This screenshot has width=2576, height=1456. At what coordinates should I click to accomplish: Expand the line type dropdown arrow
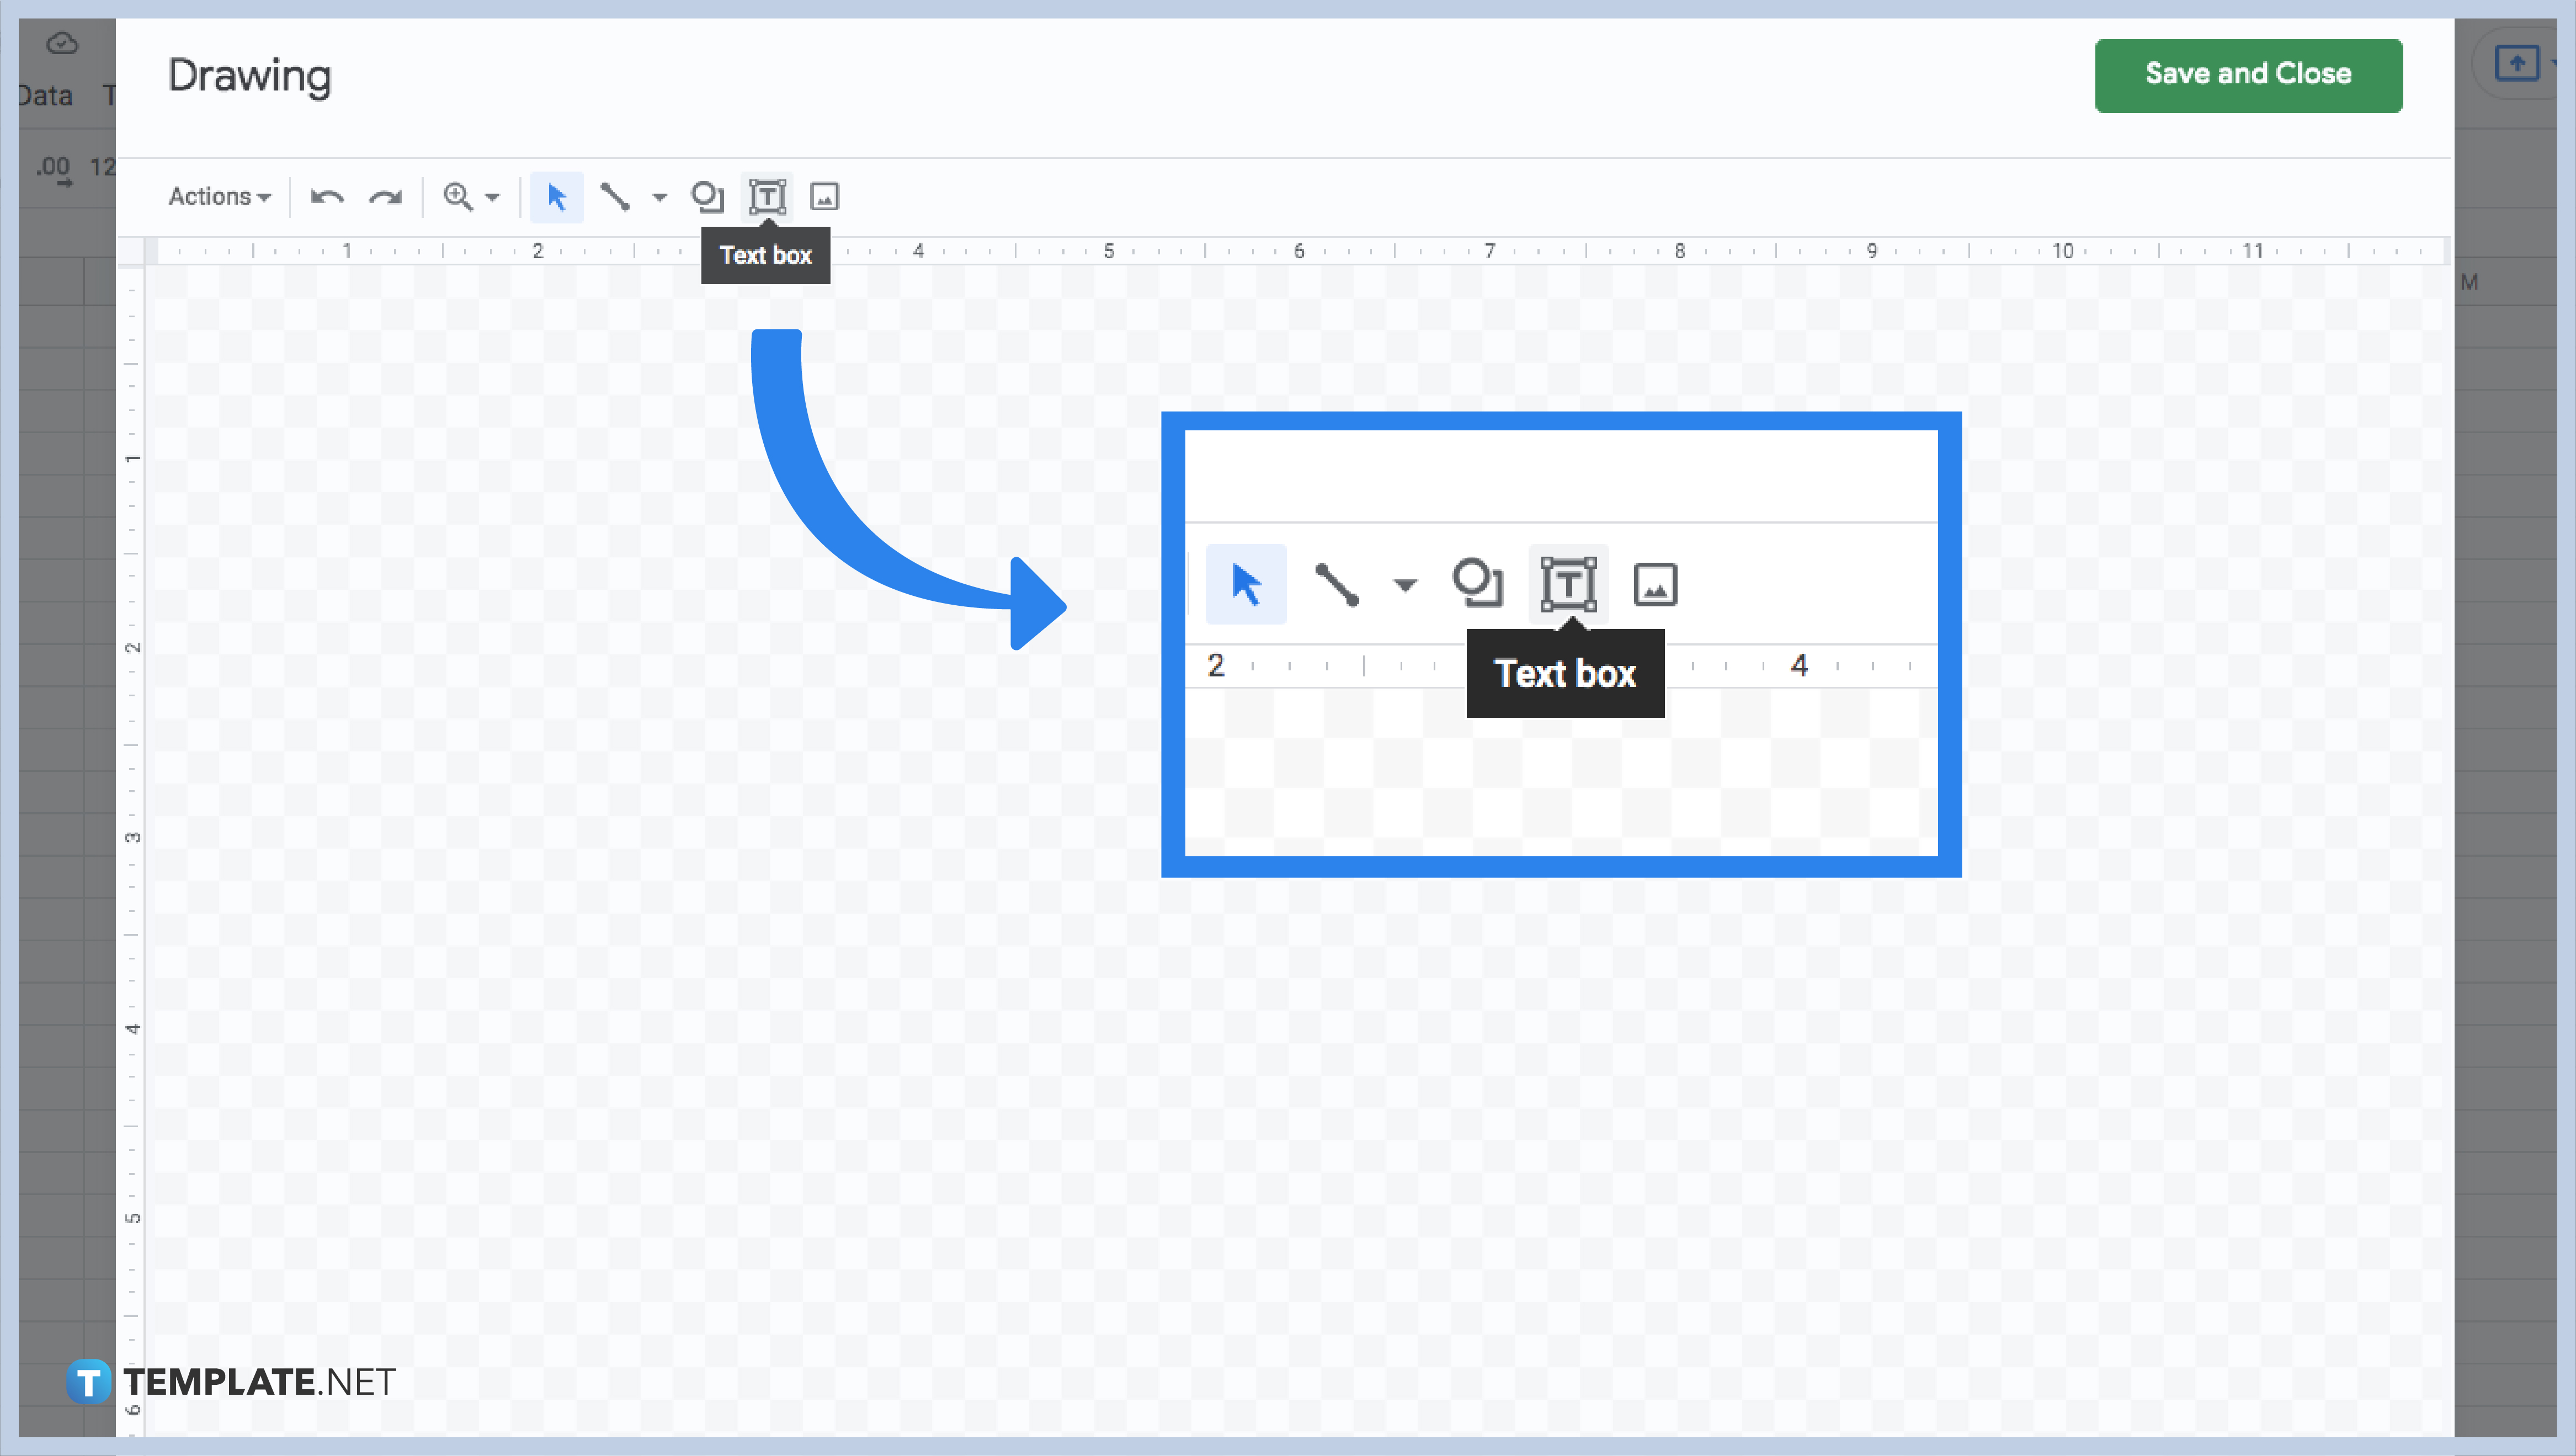click(x=659, y=197)
